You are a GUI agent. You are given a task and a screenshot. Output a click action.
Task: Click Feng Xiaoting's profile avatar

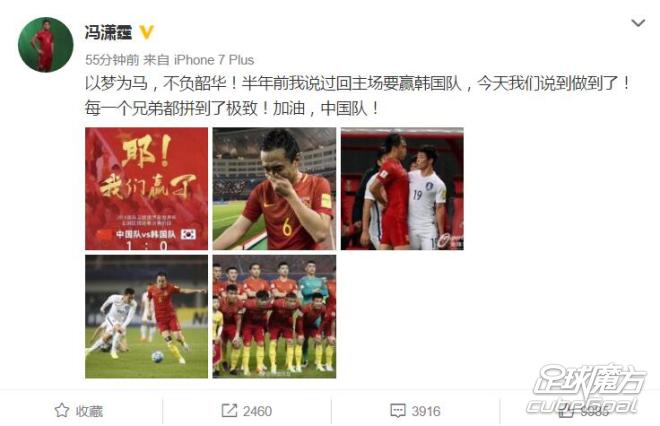coord(45,45)
